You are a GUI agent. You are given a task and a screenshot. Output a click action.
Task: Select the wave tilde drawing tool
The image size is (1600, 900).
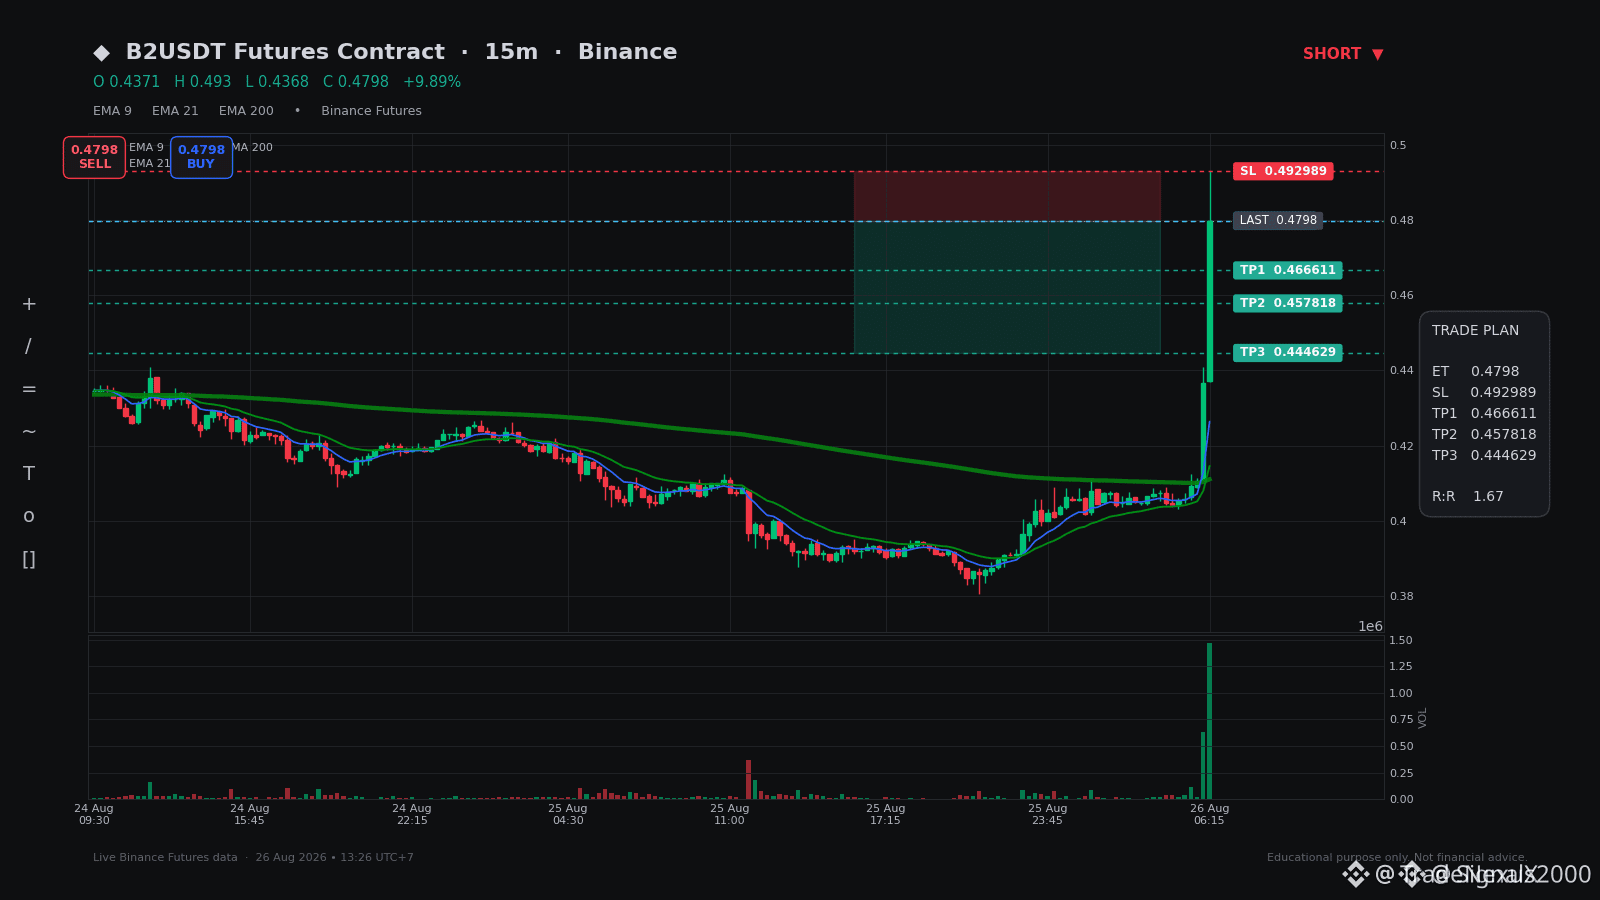pos(29,431)
